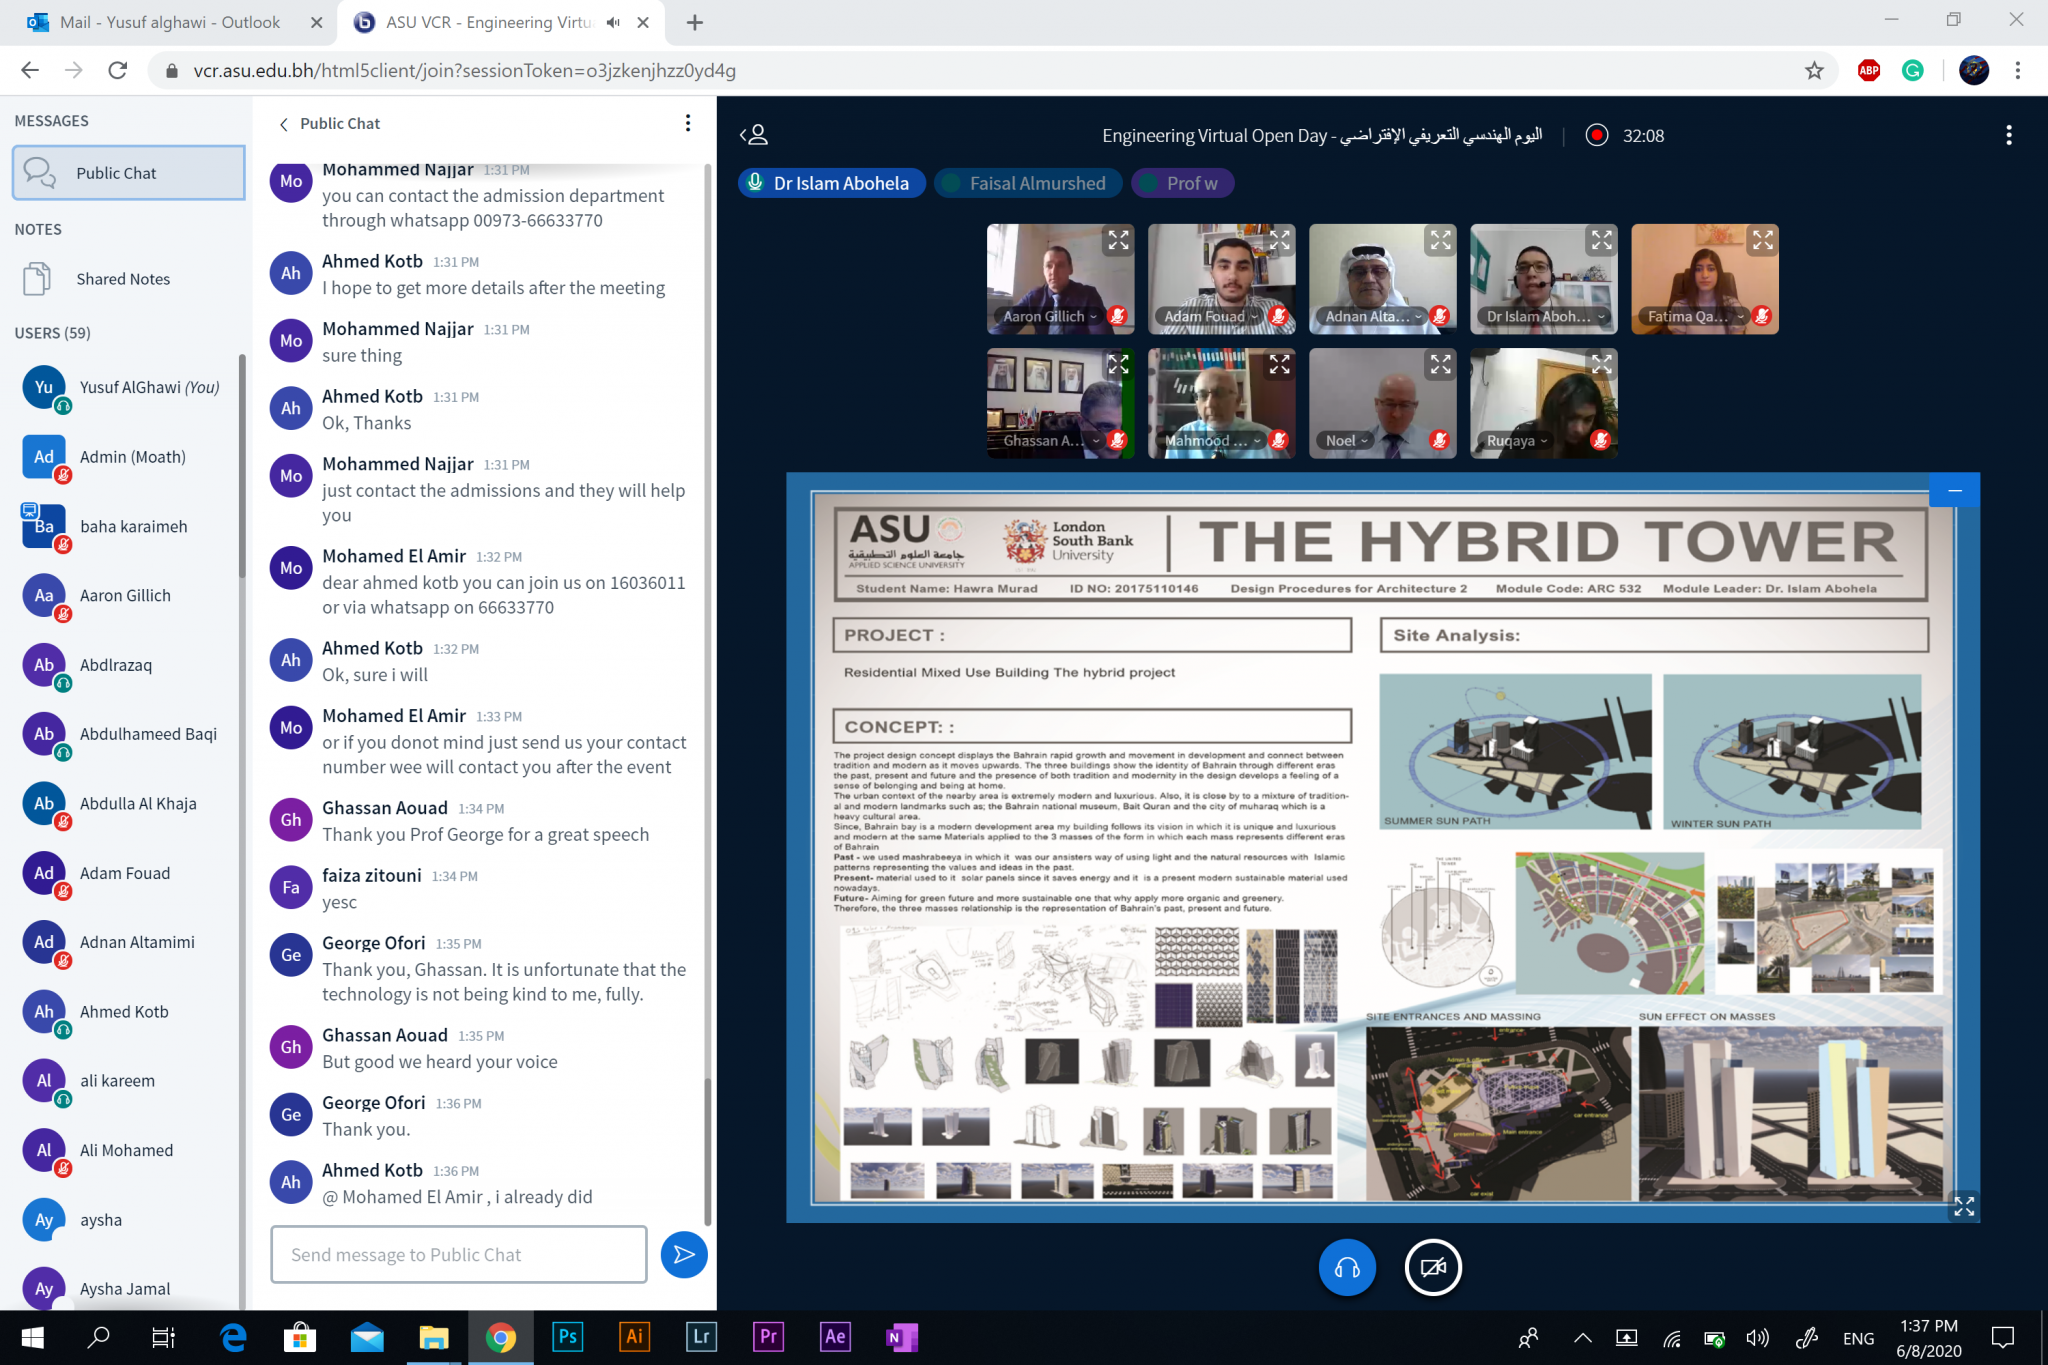Mute the ASU VCR tab audio icon
This screenshot has height=1365, width=2048.
[613, 22]
